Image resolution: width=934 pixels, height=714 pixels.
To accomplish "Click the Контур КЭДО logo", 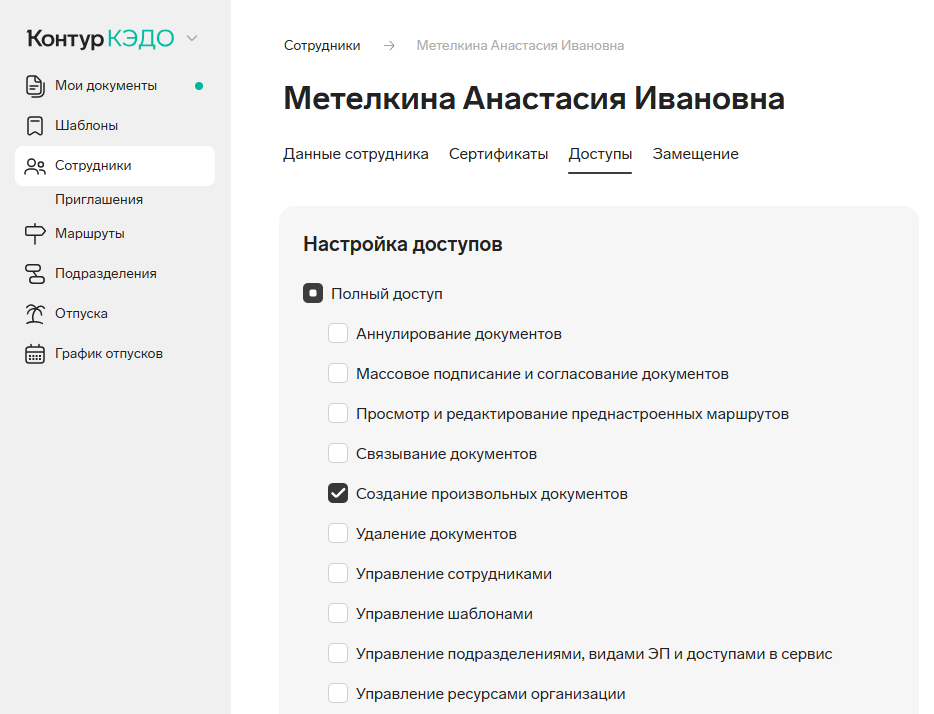I will 101,39.
